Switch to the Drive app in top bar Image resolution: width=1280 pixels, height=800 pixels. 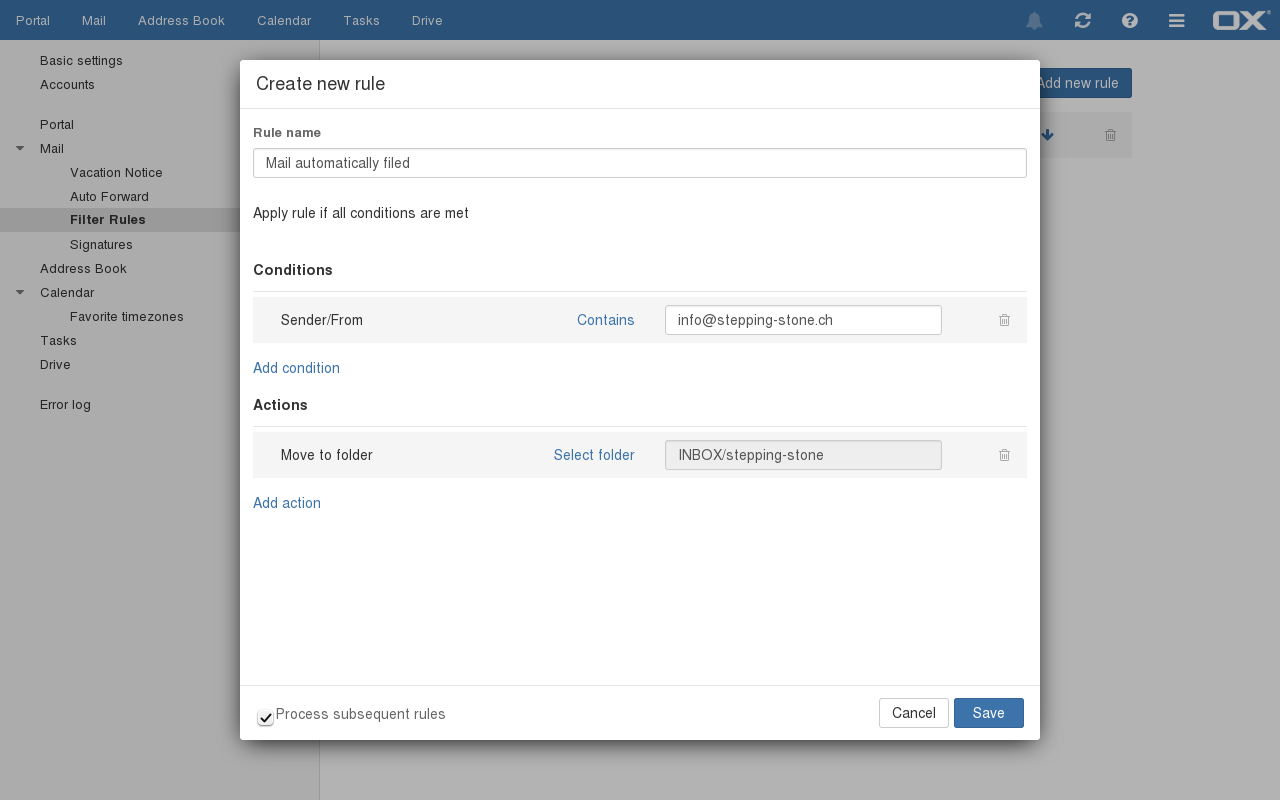[x=427, y=20]
